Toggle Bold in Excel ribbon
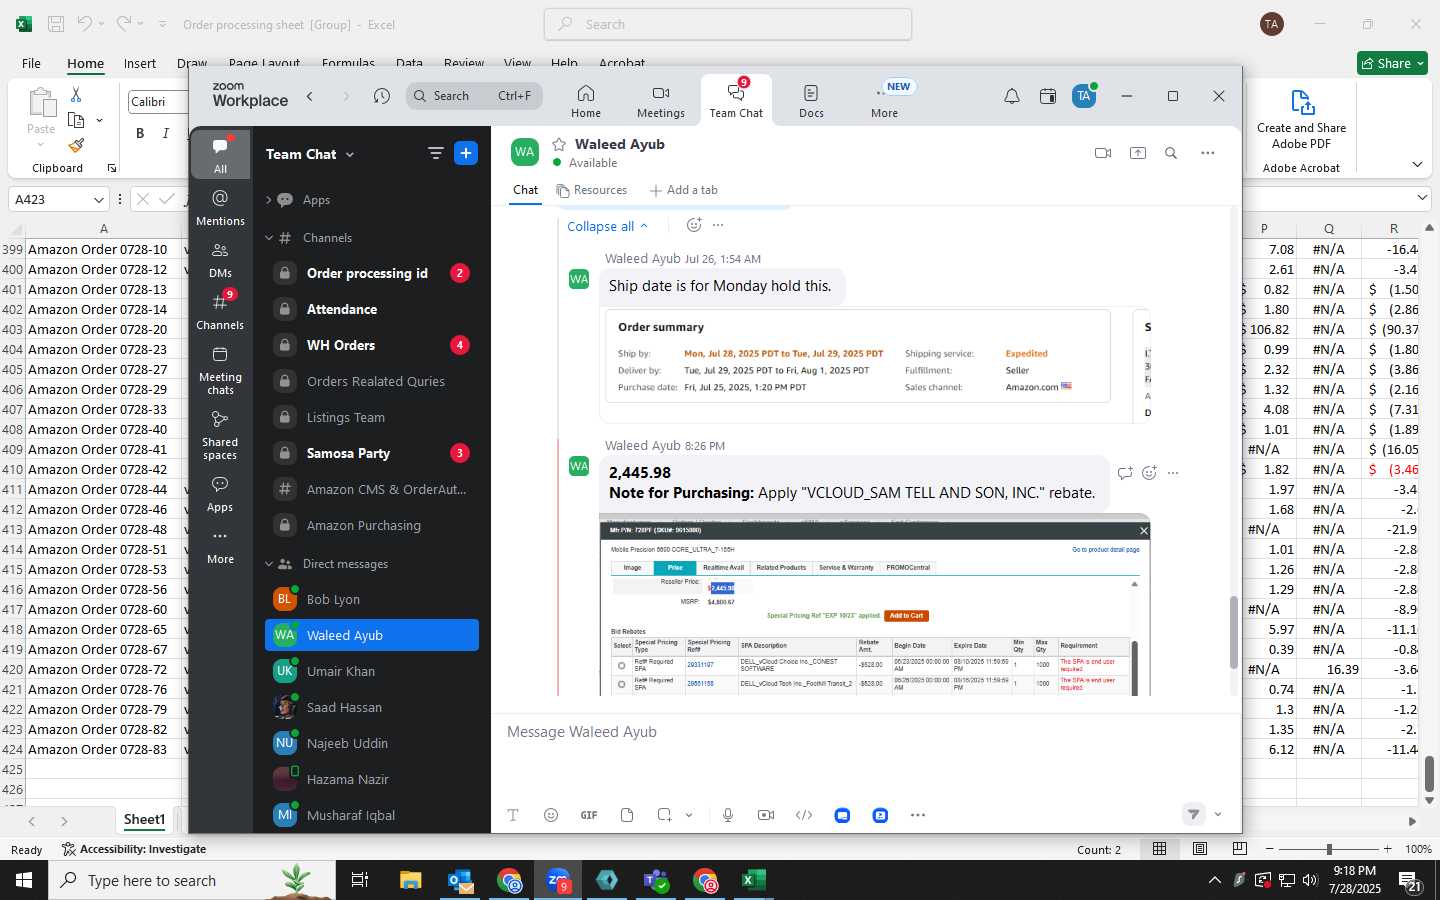 click(x=140, y=133)
